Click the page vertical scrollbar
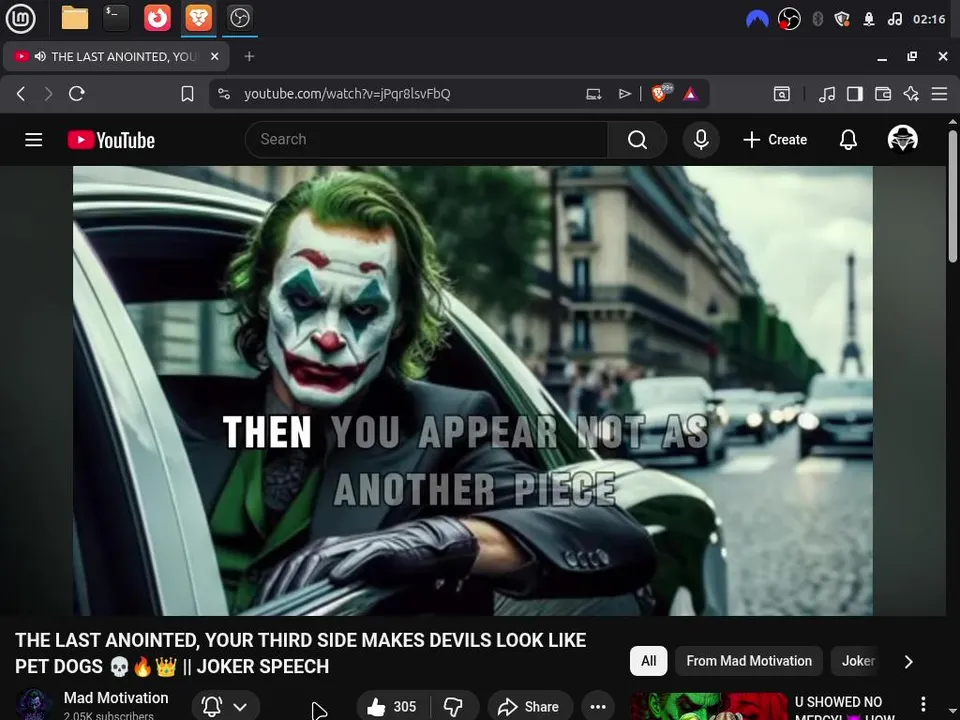Image resolution: width=960 pixels, height=720 pixels. coord(953,196)
